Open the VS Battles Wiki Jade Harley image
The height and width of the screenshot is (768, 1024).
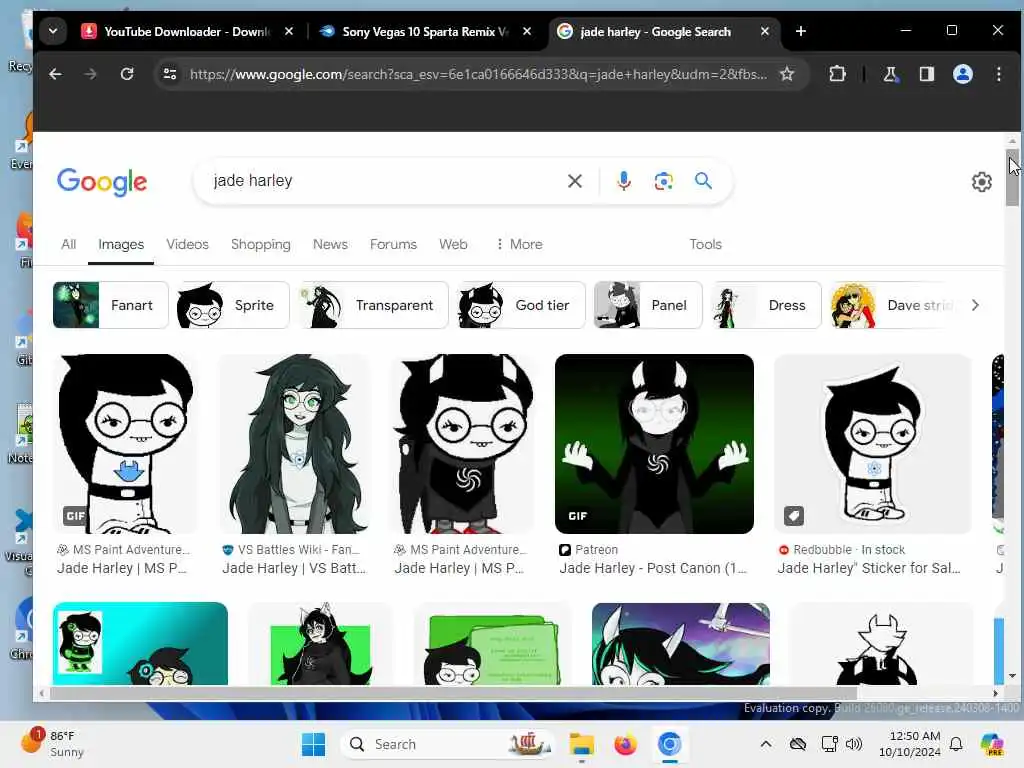tap(295, 444)
